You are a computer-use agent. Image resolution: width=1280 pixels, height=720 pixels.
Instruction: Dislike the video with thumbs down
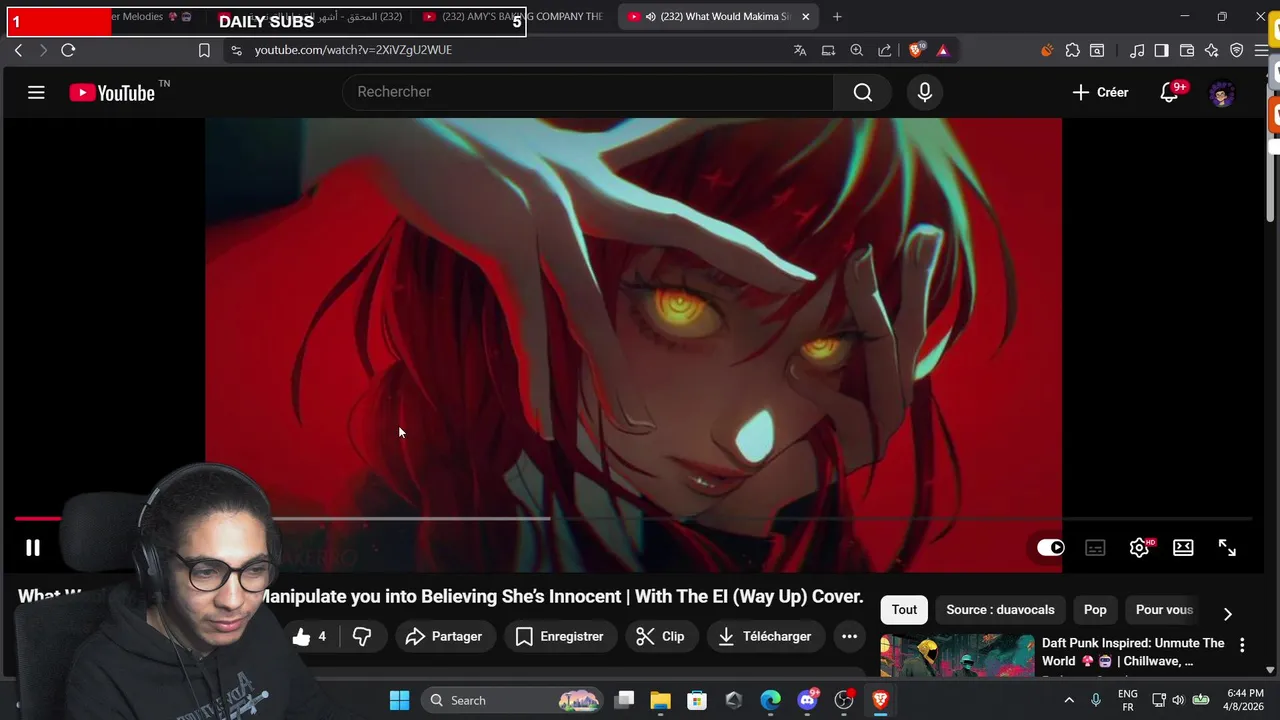362,636
